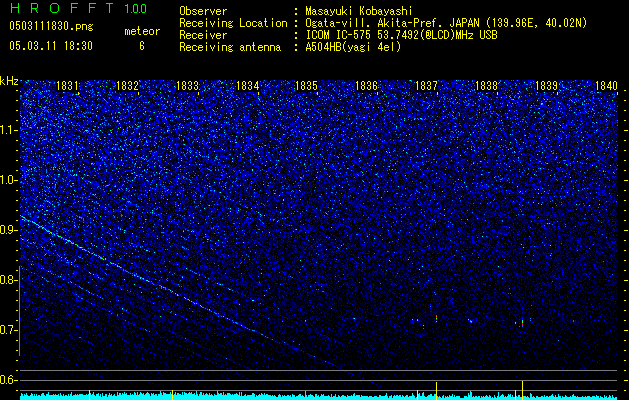
Task: Click the 1838 time axis label
Action: tap(486, 86)
